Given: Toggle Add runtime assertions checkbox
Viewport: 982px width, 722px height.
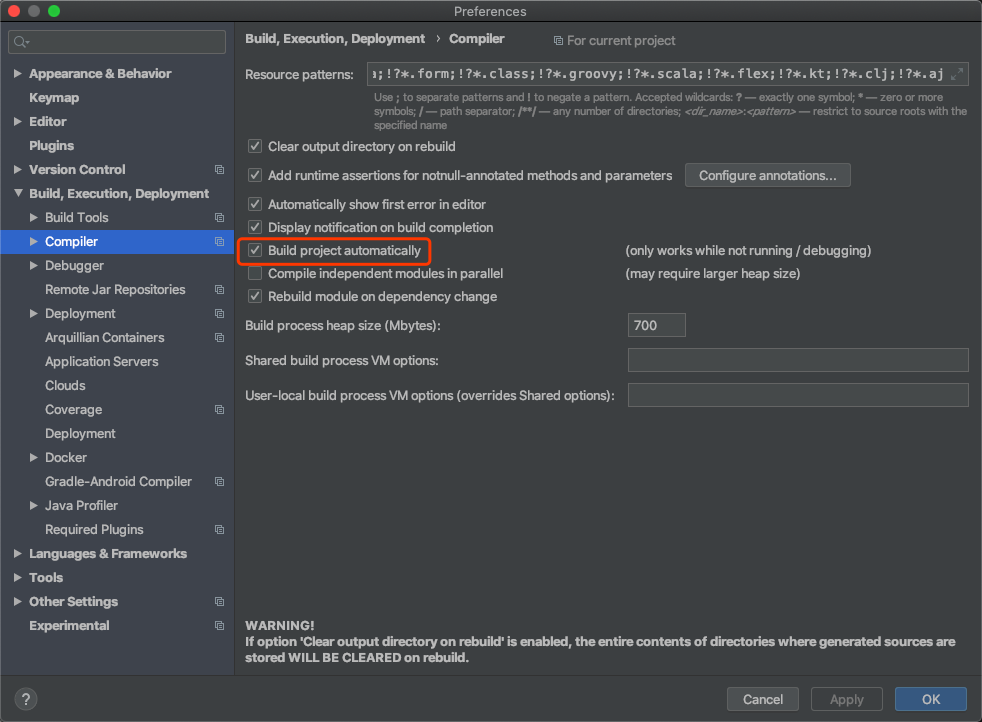Looking at the screenshot, I should (x=255, y=175).
